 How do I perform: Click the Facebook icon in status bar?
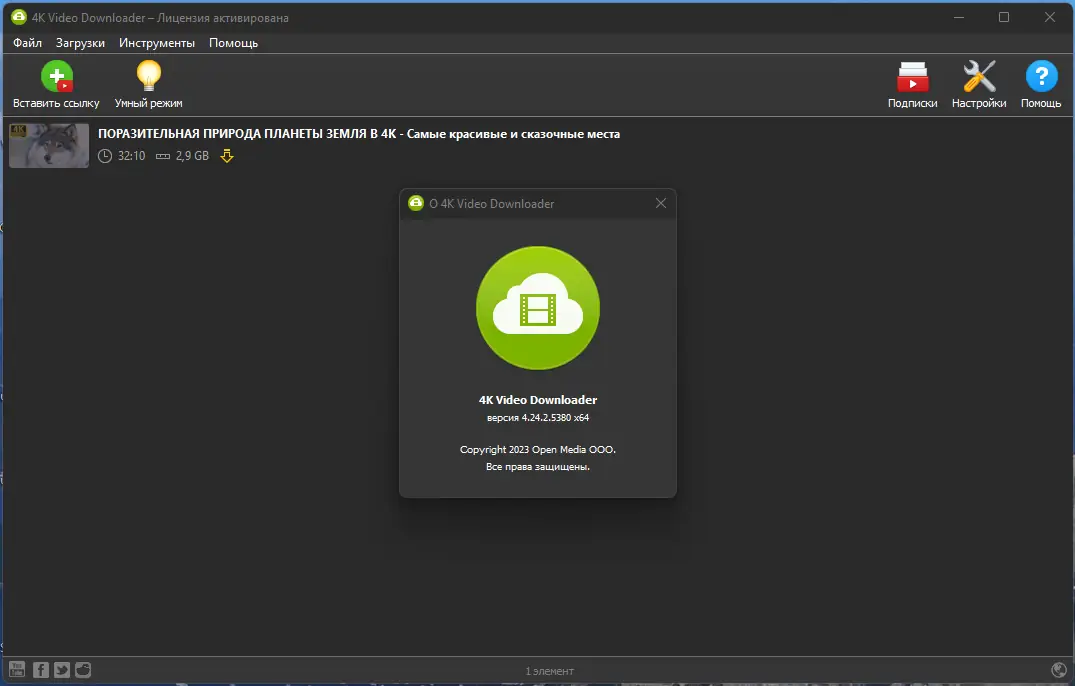[x=41, y=670]
